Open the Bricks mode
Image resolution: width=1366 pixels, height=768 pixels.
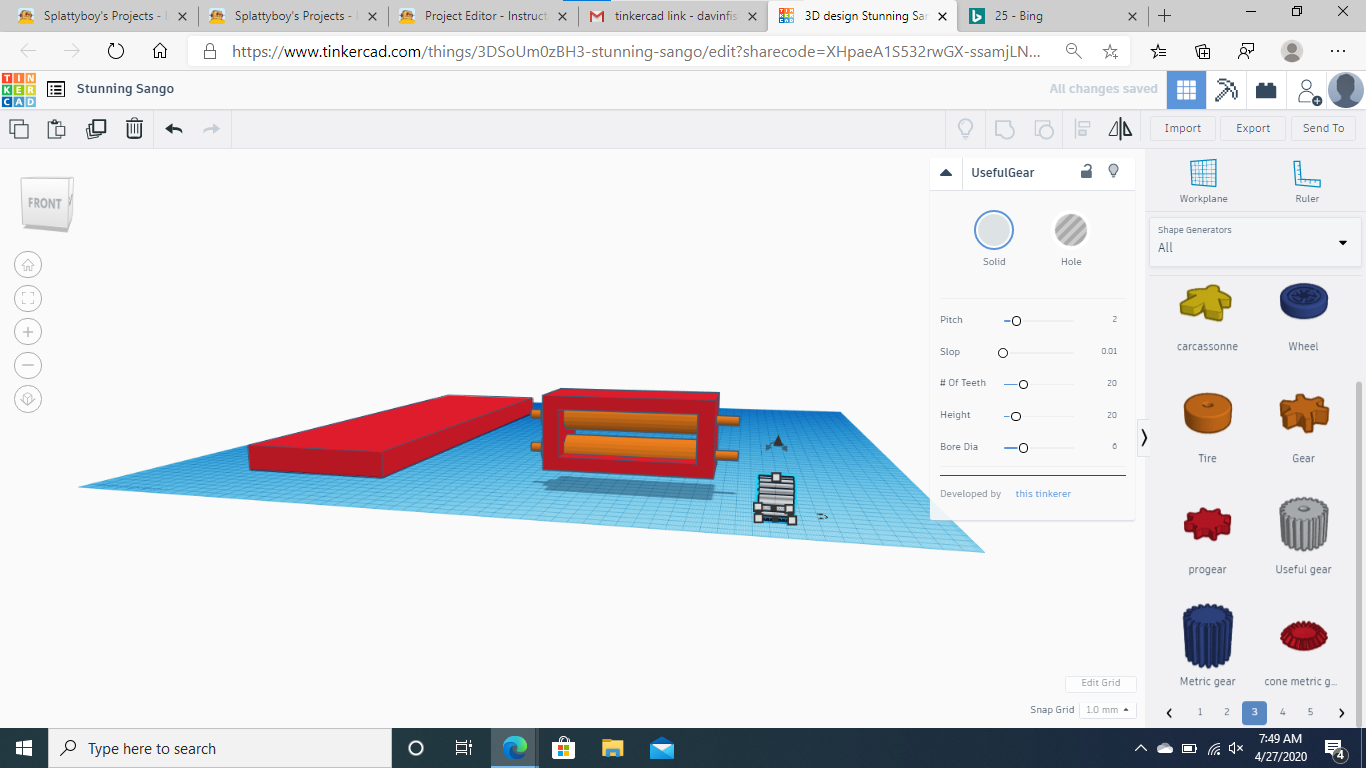[x=1266, y=89]
